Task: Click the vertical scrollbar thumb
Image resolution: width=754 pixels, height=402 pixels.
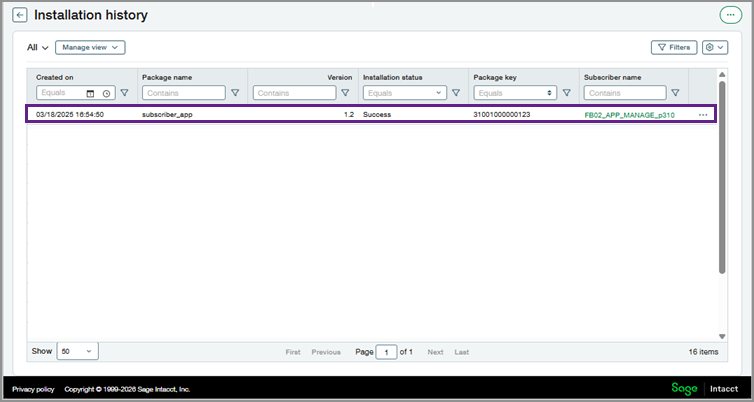Action: tap(722, 177)
